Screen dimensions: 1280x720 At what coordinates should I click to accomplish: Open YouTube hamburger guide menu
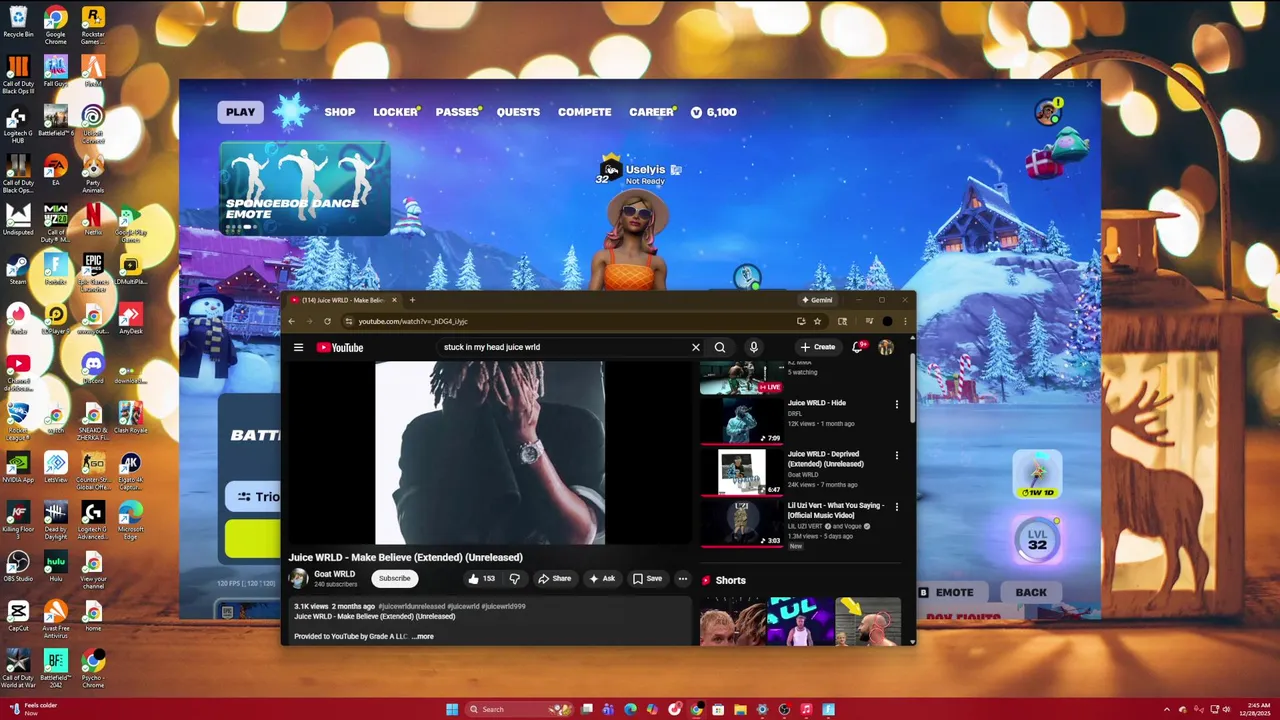click(x=298, y=348)
